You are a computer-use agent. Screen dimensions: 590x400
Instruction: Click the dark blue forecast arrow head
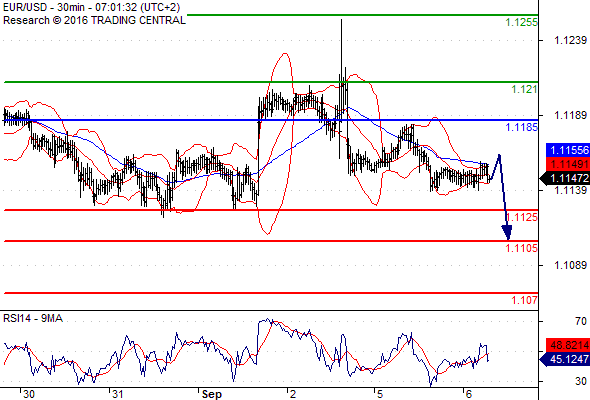tap(507, 232)
